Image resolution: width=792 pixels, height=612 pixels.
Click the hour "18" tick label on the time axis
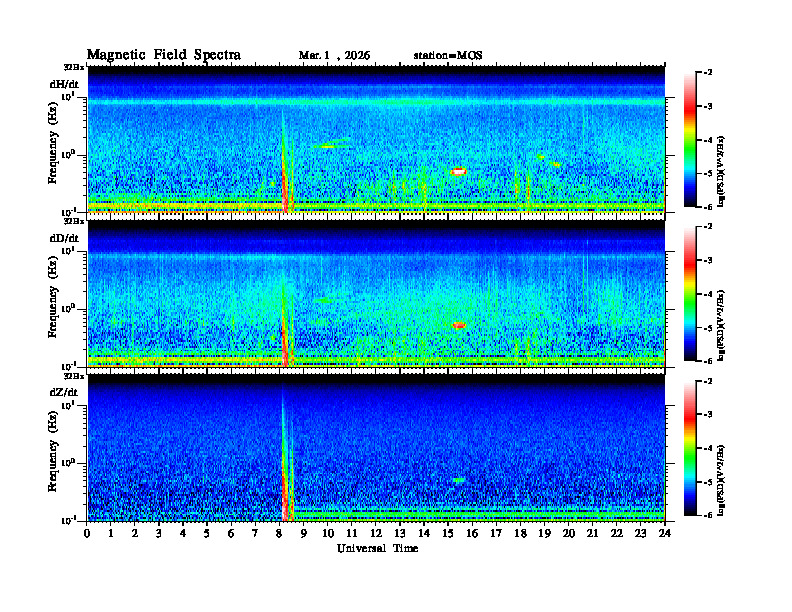point(520,534)
